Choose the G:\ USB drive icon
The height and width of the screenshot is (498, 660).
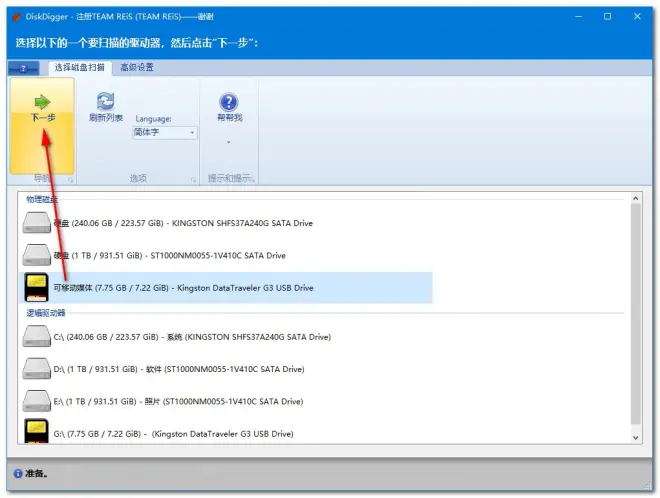point(37,431)
